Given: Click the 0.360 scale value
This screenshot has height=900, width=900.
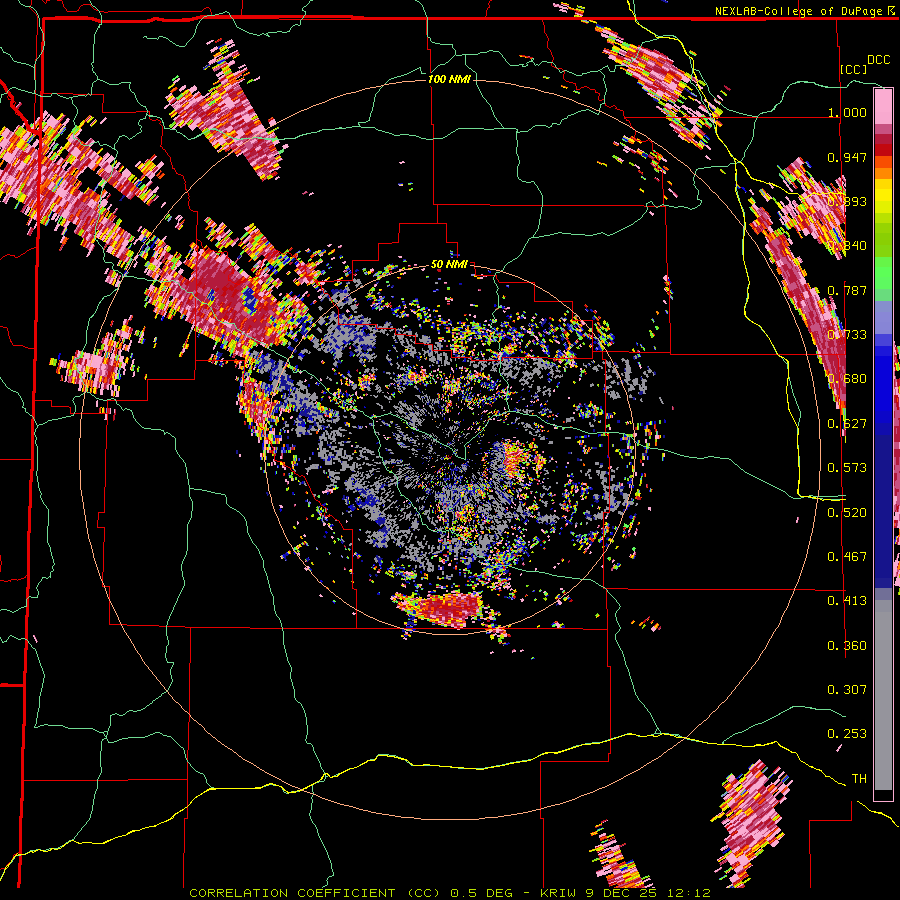Looking at the screenshot, I should (x=847, y=646).
